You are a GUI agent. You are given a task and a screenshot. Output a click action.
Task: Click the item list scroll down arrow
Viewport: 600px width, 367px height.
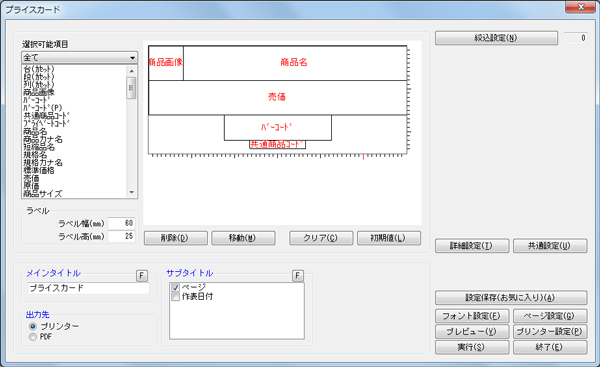(132, 192)
